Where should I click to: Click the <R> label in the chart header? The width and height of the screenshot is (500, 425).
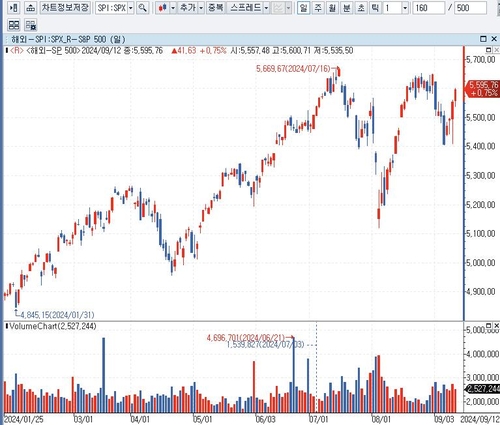17,51
